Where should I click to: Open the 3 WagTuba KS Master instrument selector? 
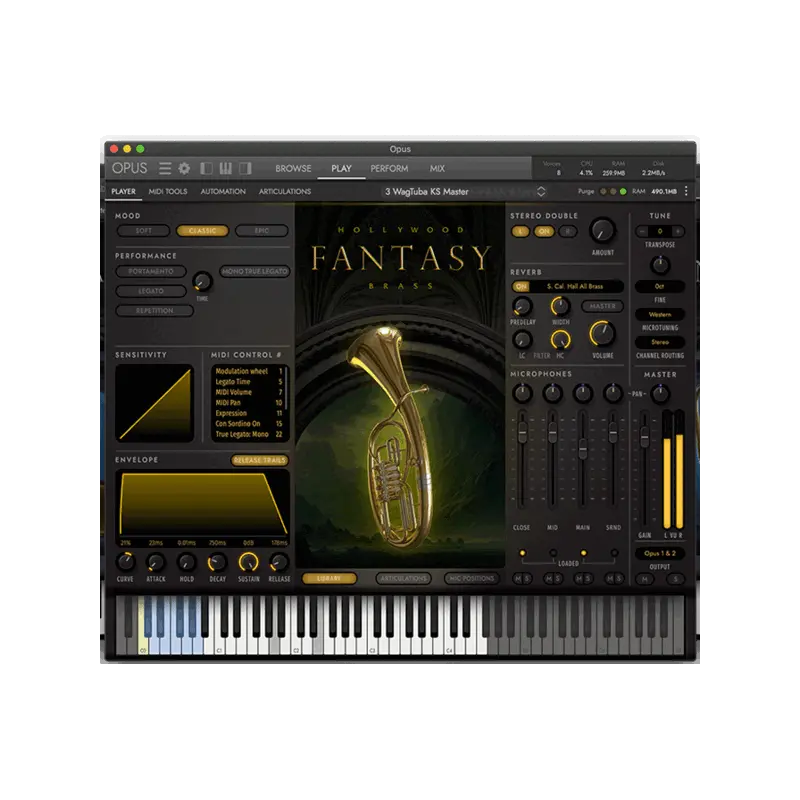click(463, 192)
